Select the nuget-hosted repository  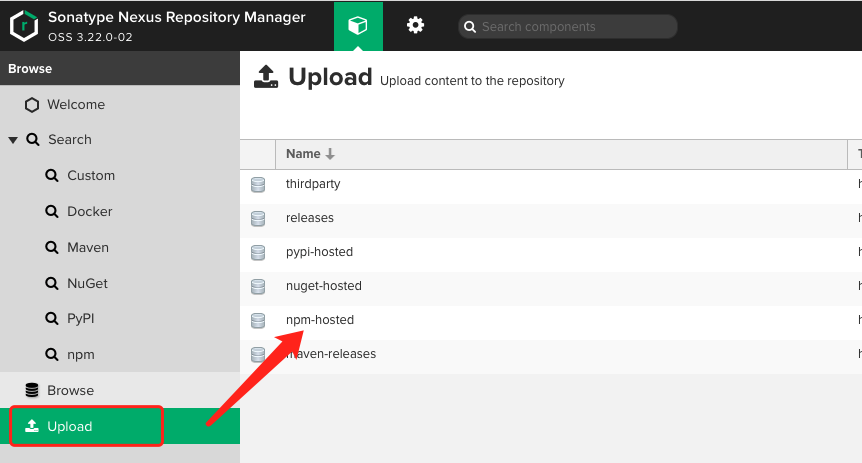pos(324,286)
